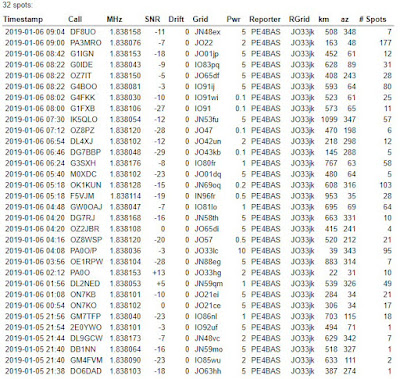Click callsign G1FXB
Screen dimensions: 400x379
coord(83,109)
